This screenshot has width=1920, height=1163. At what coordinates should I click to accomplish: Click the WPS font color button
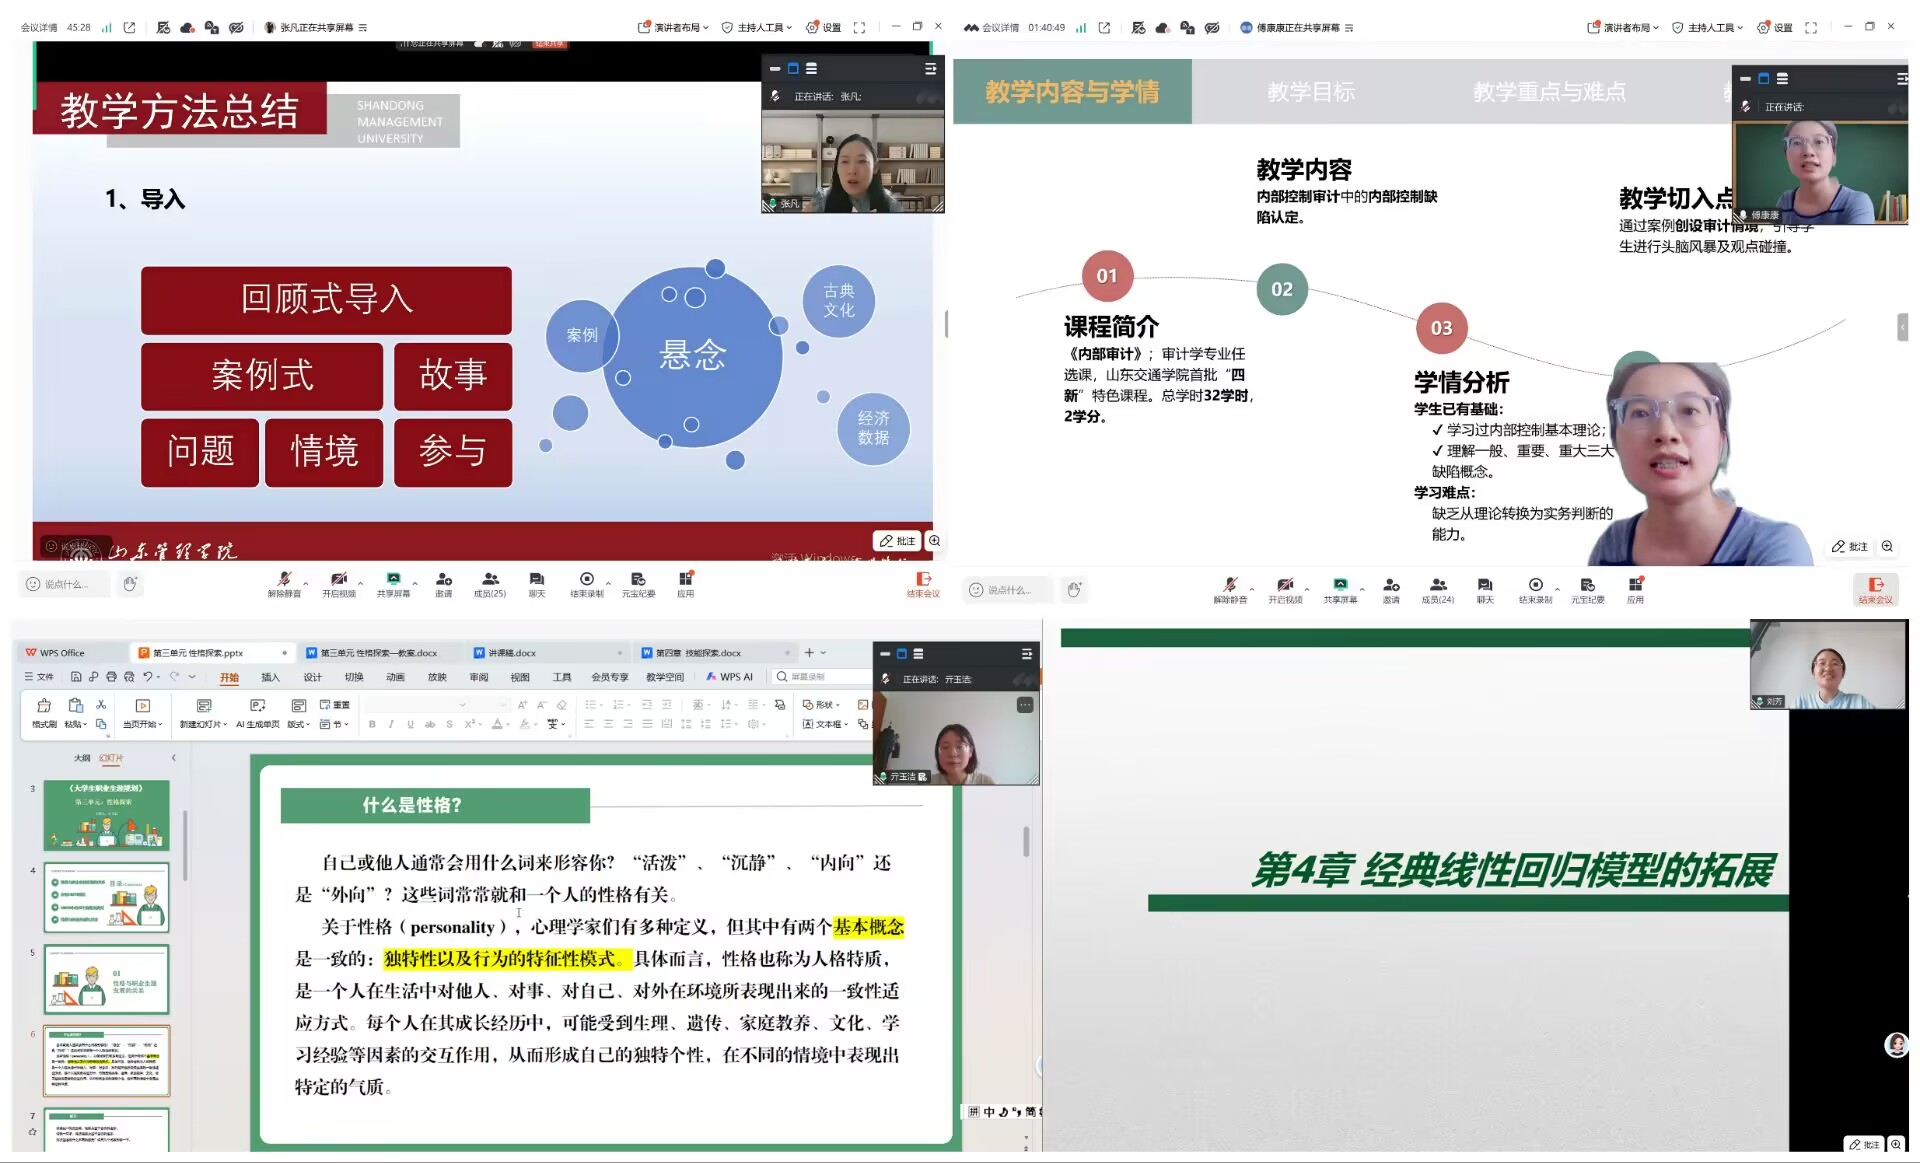point(497,724)
